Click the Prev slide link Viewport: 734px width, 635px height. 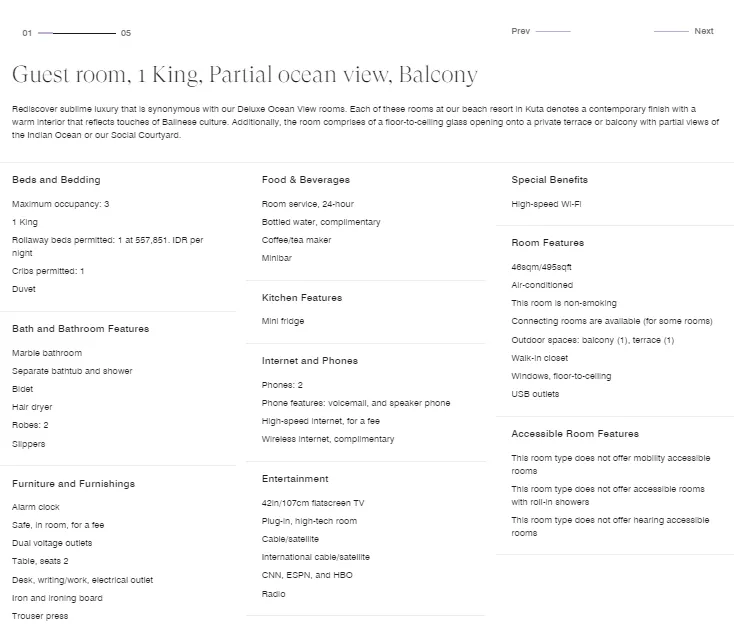point(521,31)
